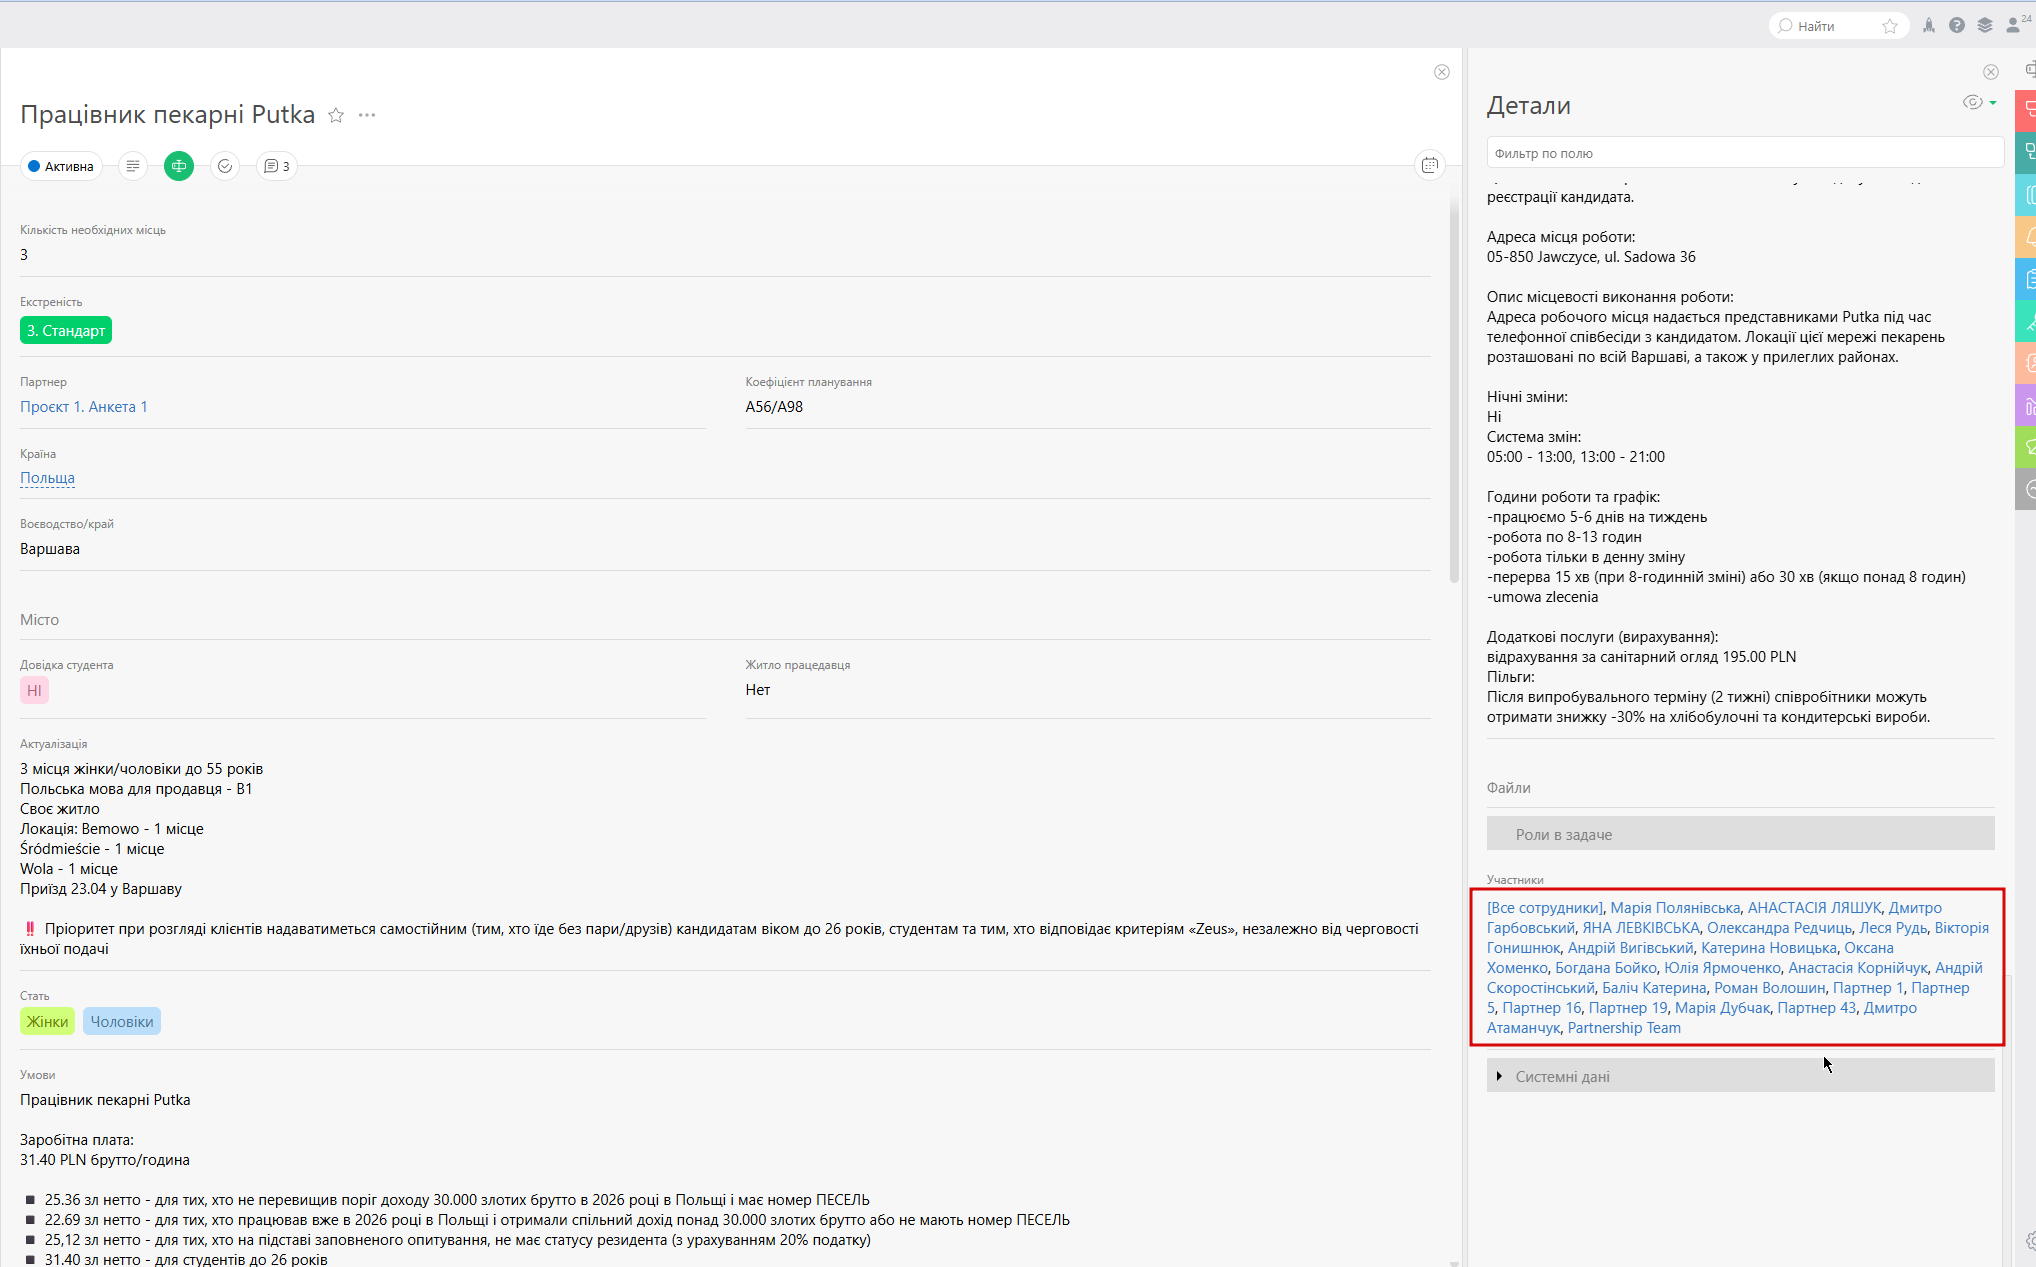Toggle the eye visibility icon in Детали

coord(1973,102)
